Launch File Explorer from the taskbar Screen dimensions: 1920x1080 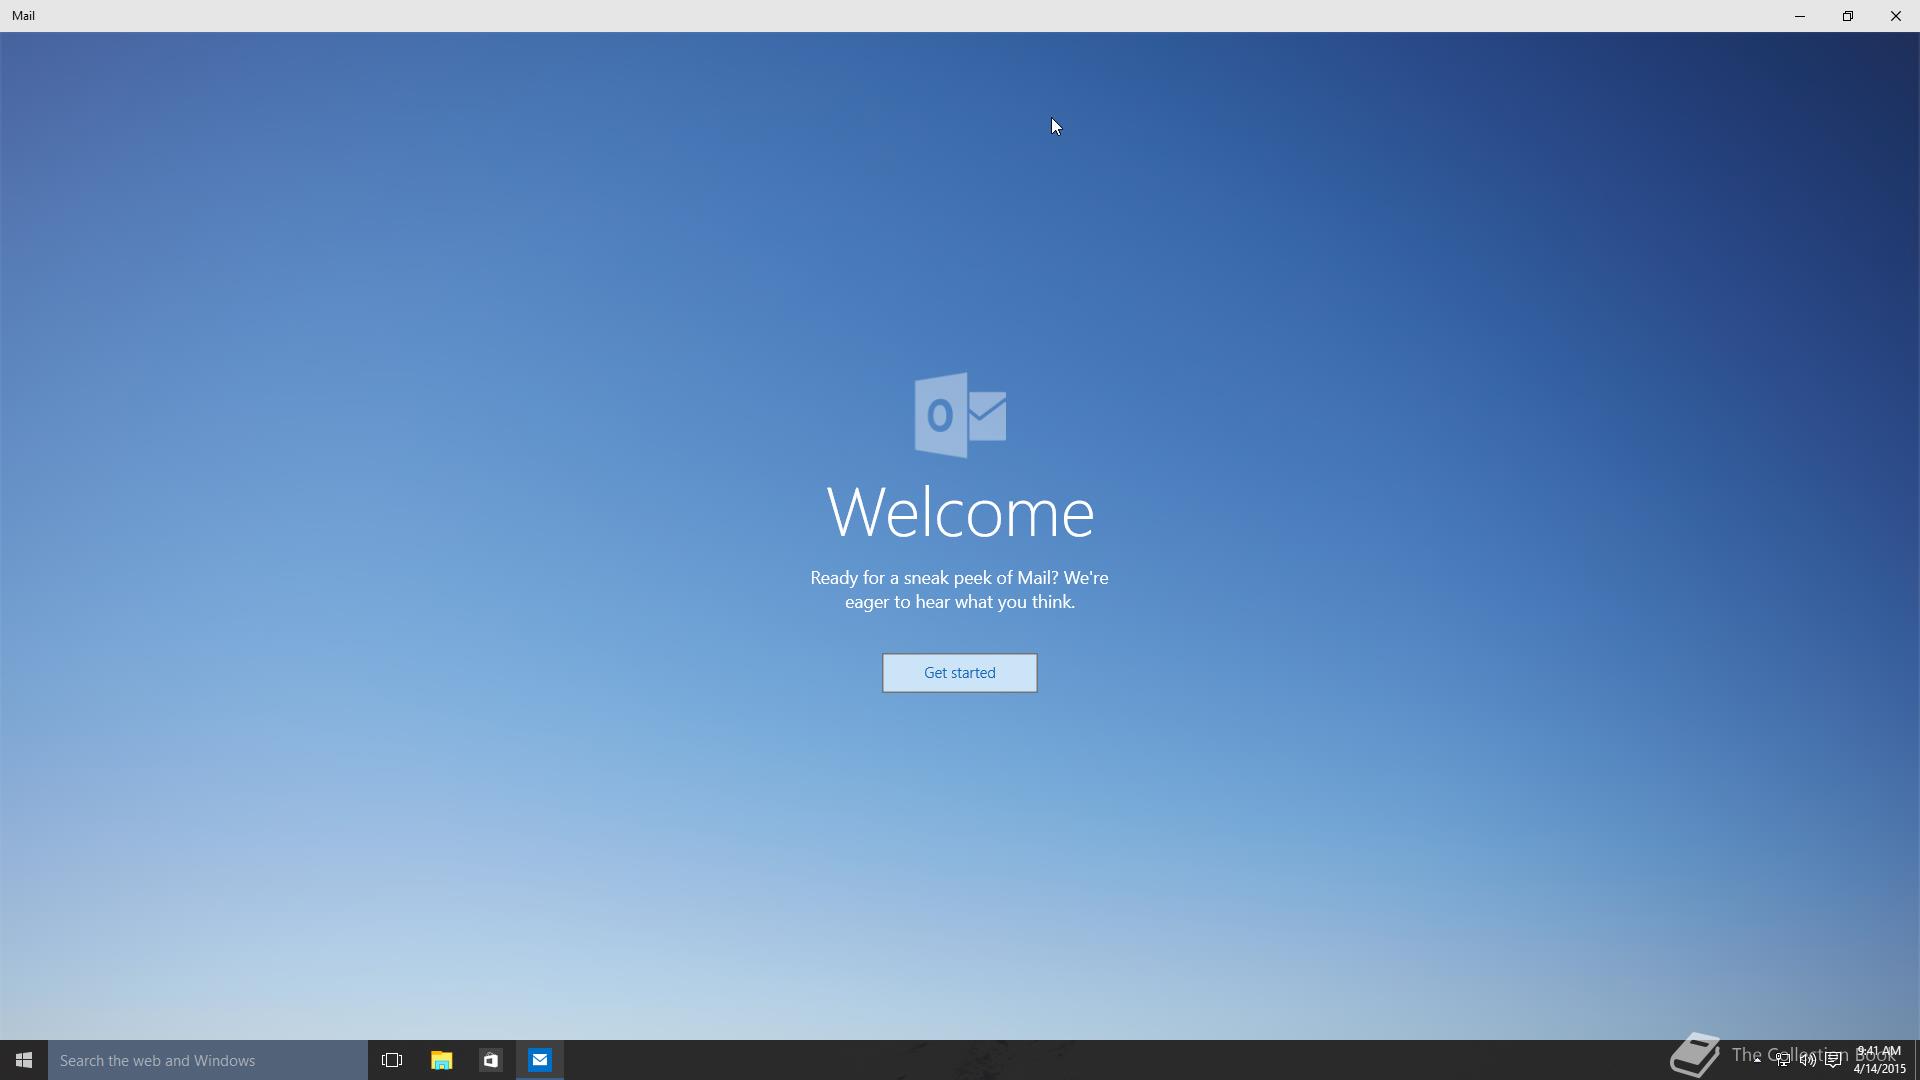click(441, 1060)
